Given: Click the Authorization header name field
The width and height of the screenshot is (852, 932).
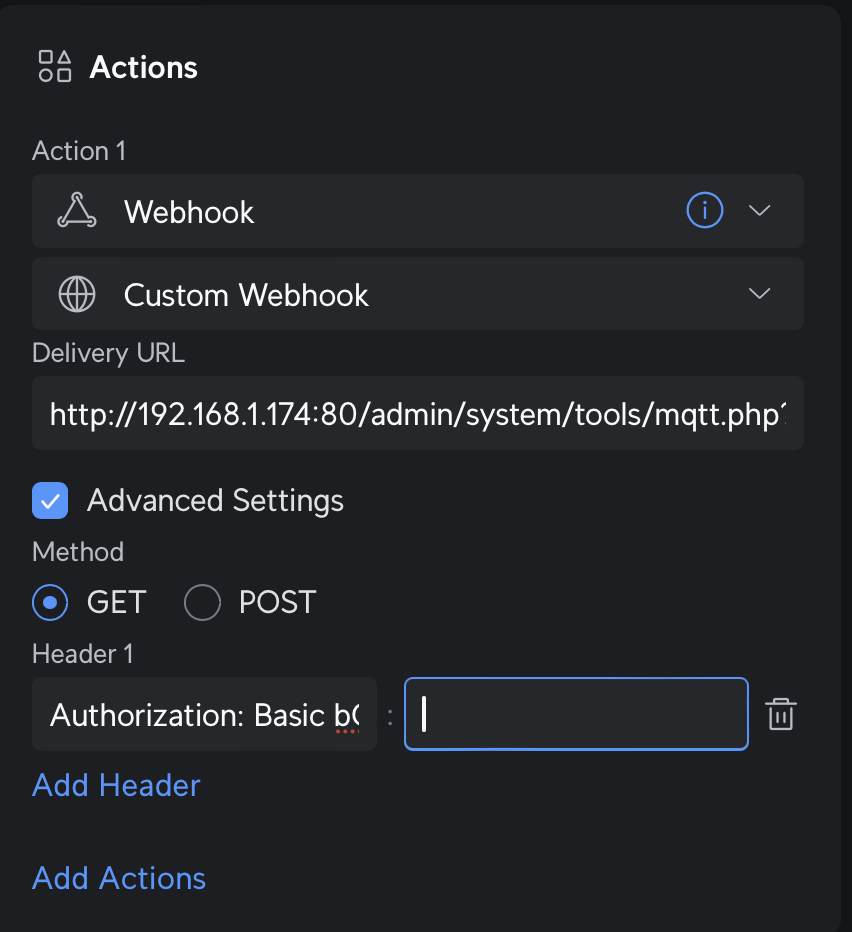Looking at the screenshot, I should (x=204, y=715).
